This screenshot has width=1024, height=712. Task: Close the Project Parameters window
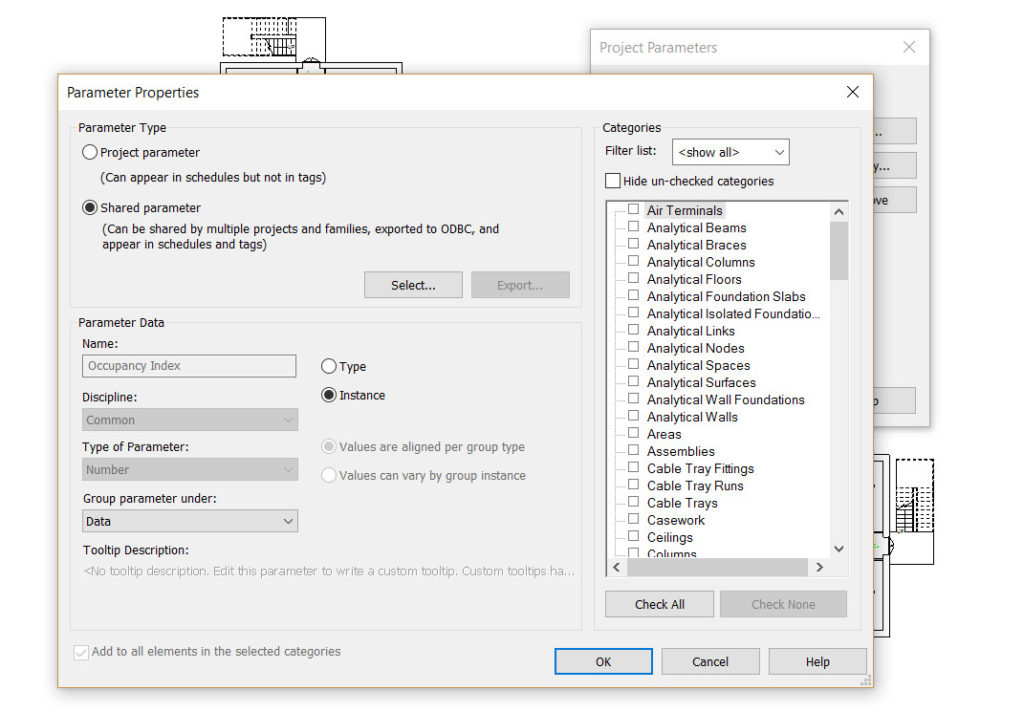click(909, 47)
